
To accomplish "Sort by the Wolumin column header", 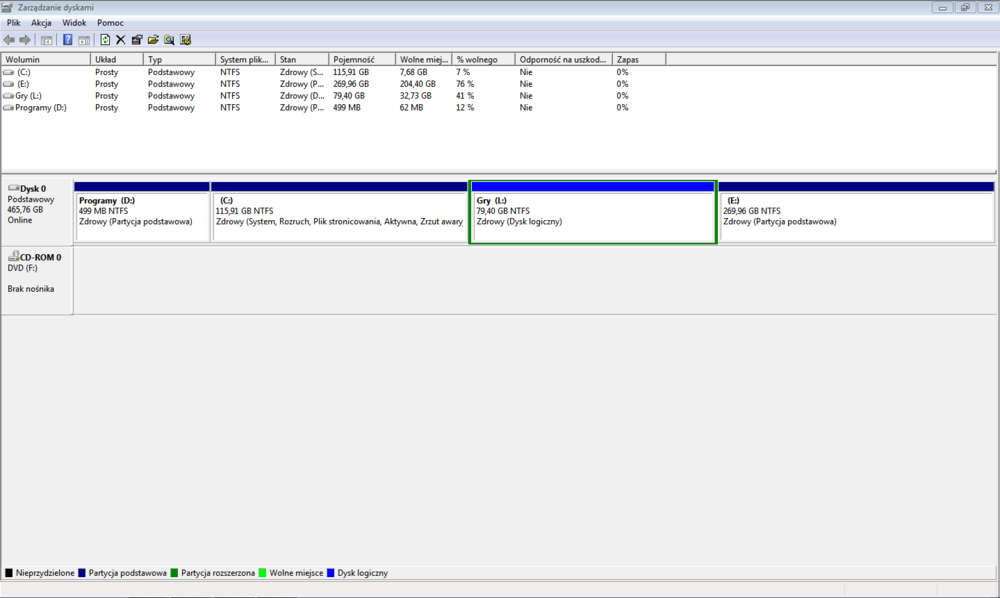I will pyautogui.click(x=46, y=59).
